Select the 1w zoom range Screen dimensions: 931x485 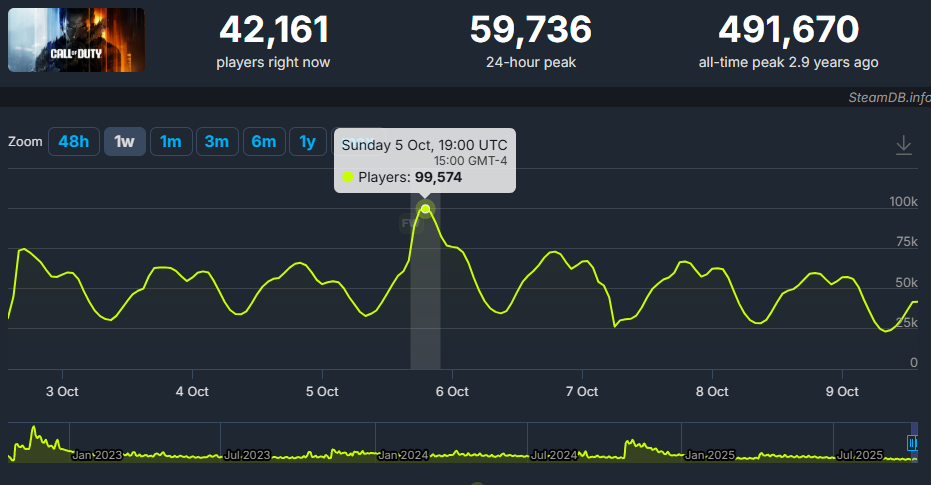tap(124, 142)
